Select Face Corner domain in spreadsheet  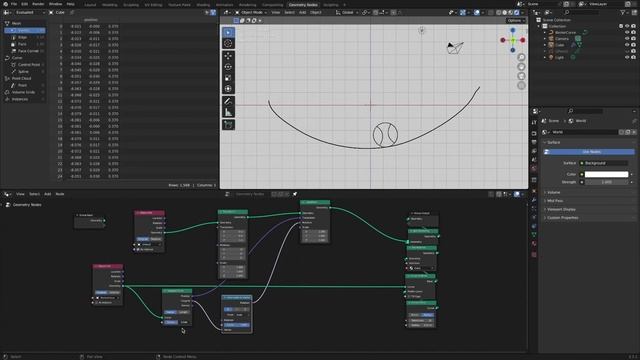tap(28, 51)
